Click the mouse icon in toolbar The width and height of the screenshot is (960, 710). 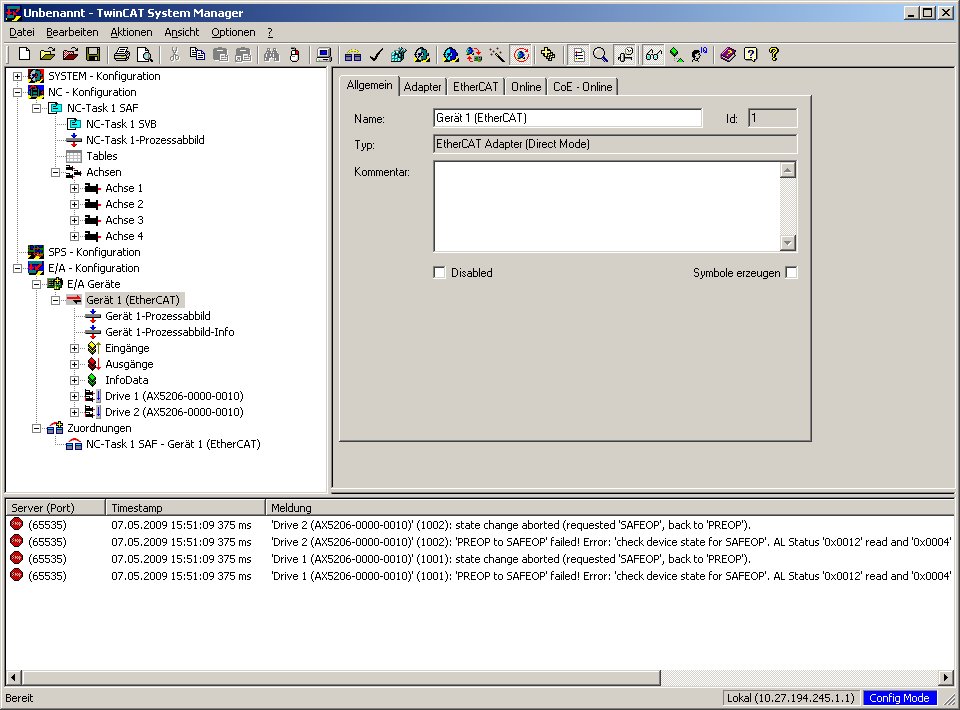pyautogui.click(x=294, y=54)
